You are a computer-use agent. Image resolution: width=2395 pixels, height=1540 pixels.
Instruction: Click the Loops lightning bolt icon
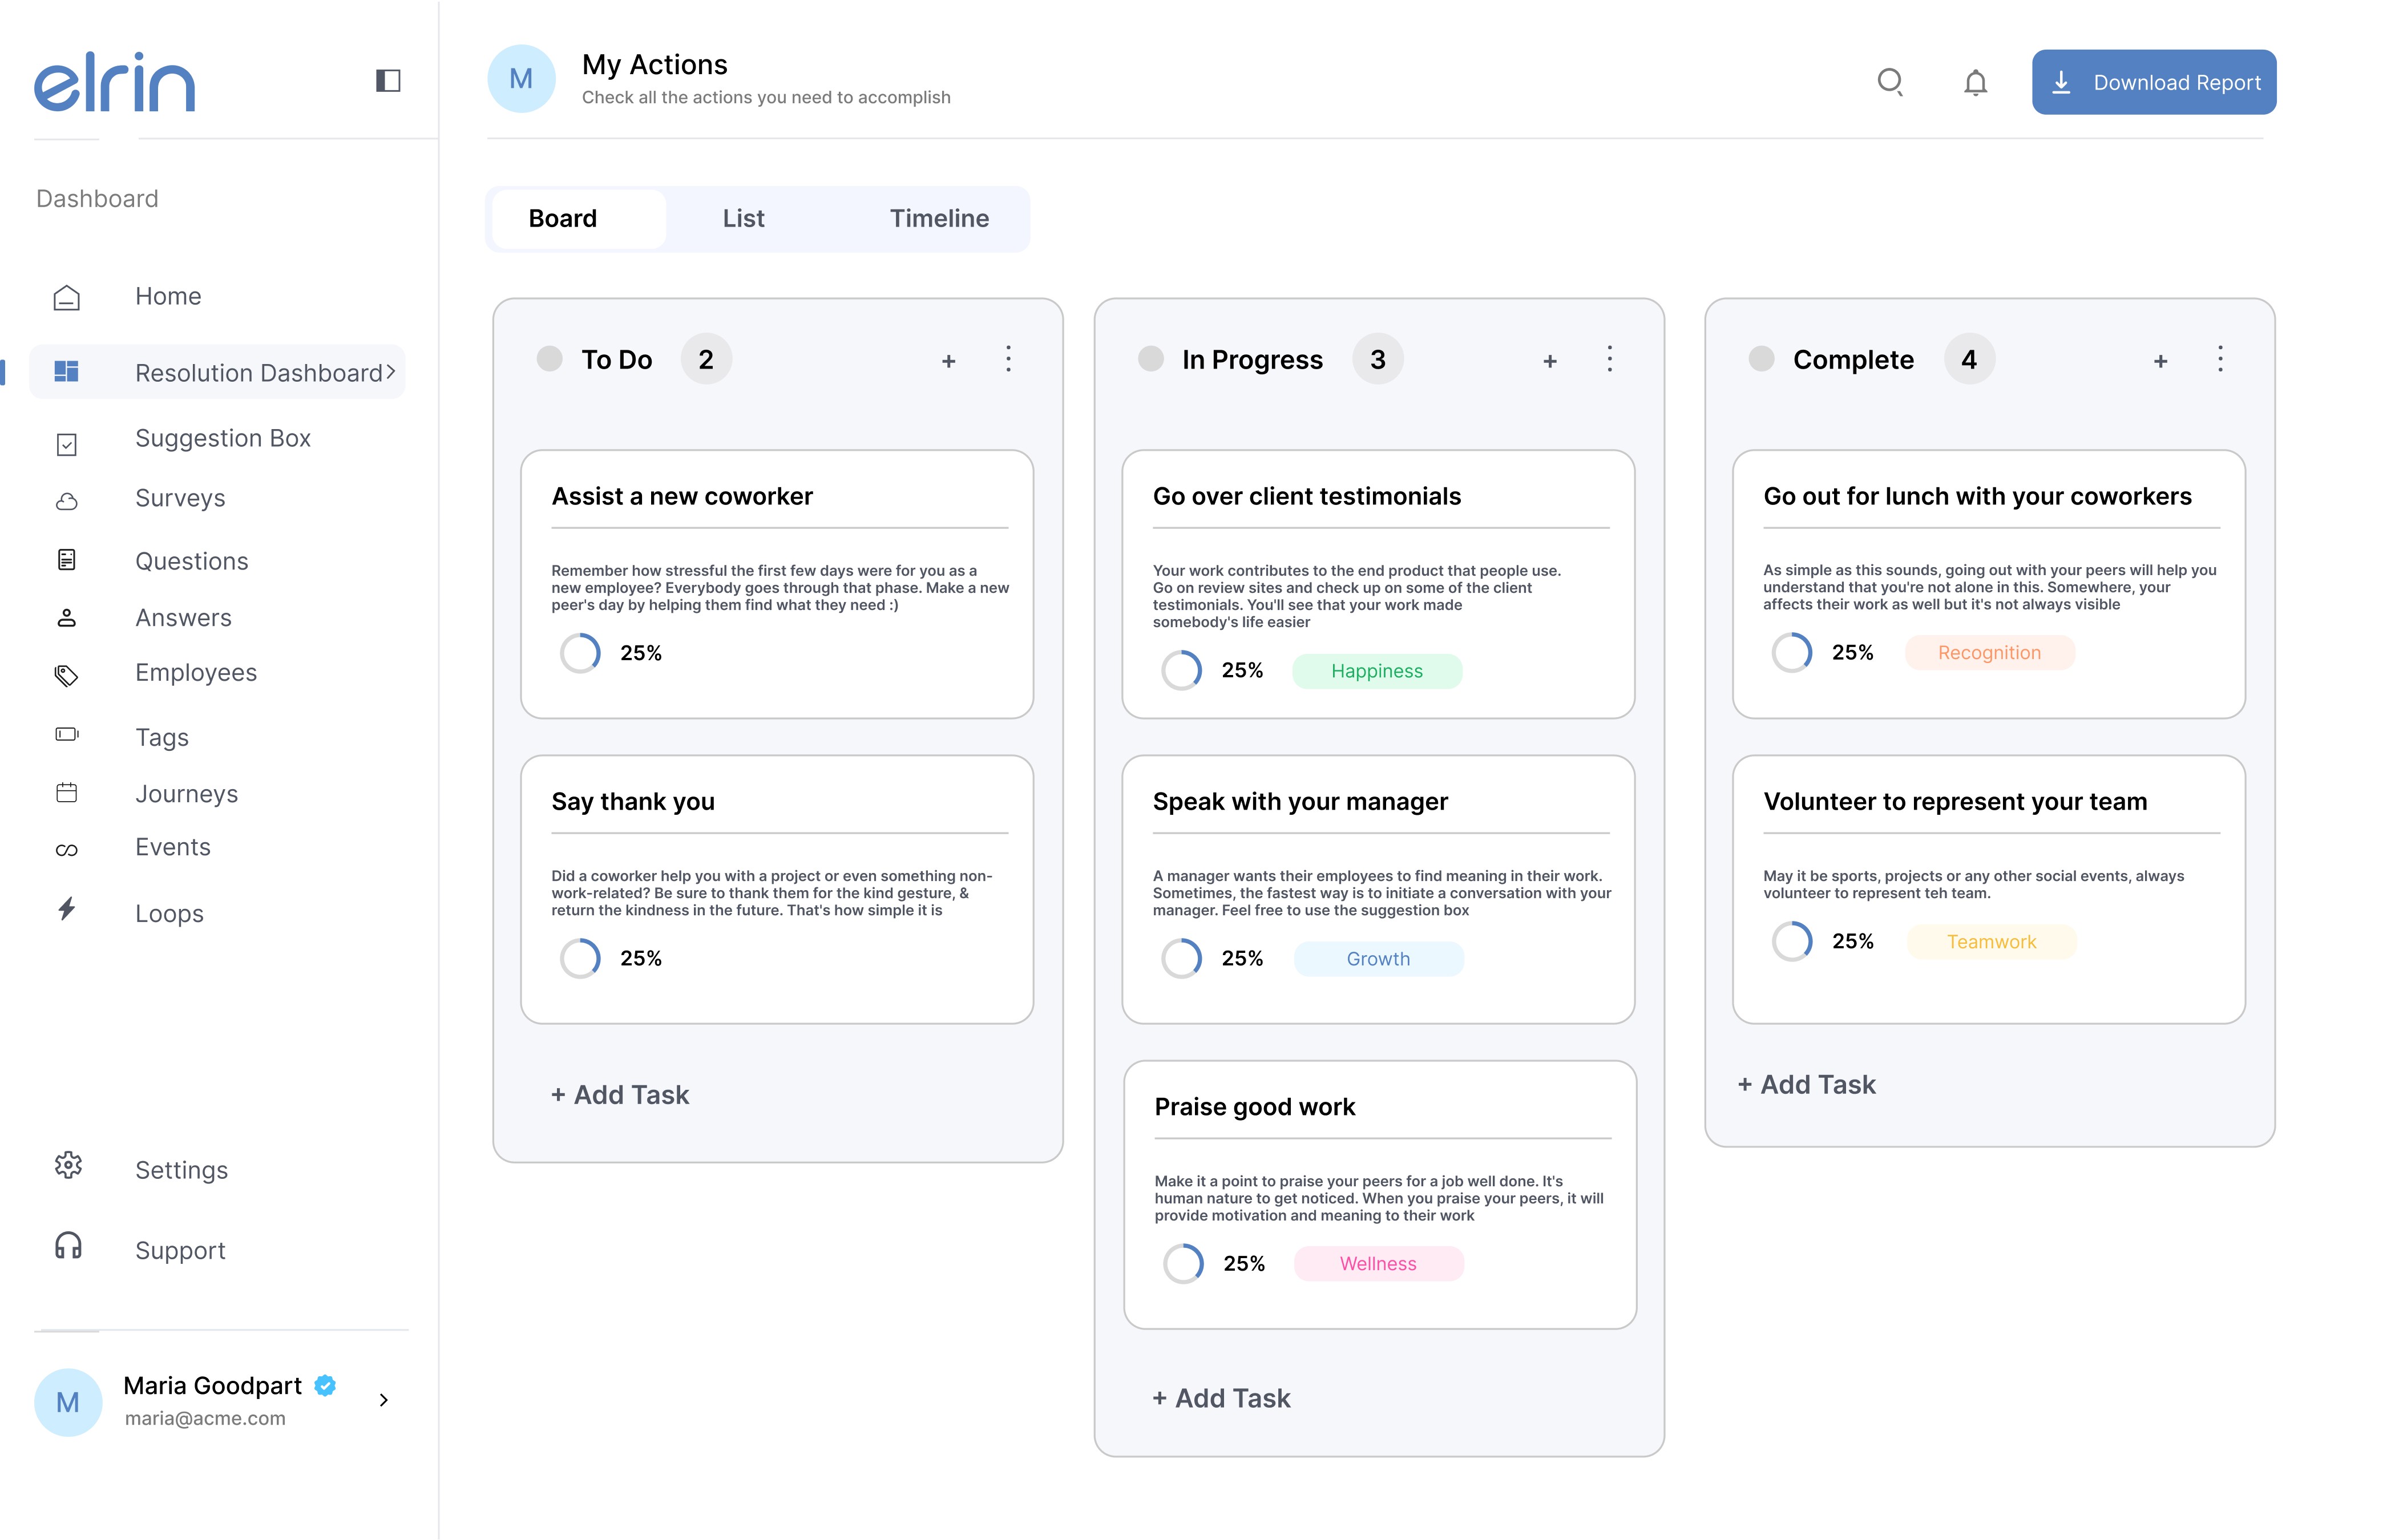click(67, 909)
